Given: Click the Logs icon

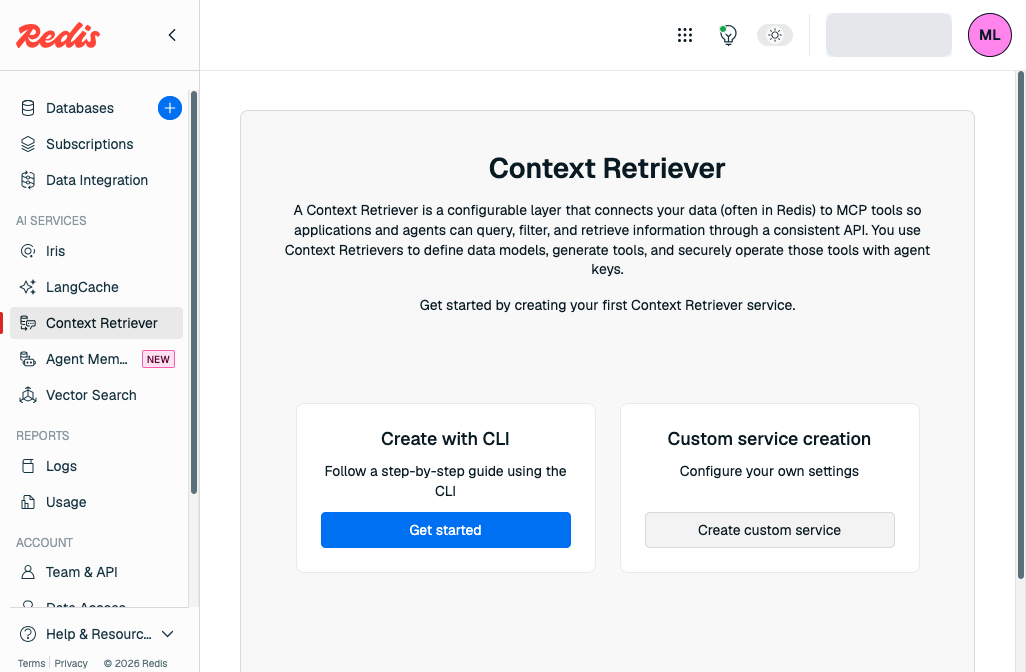Looking at the screenshot, I should pyautogui.click(x=27, y=466).
